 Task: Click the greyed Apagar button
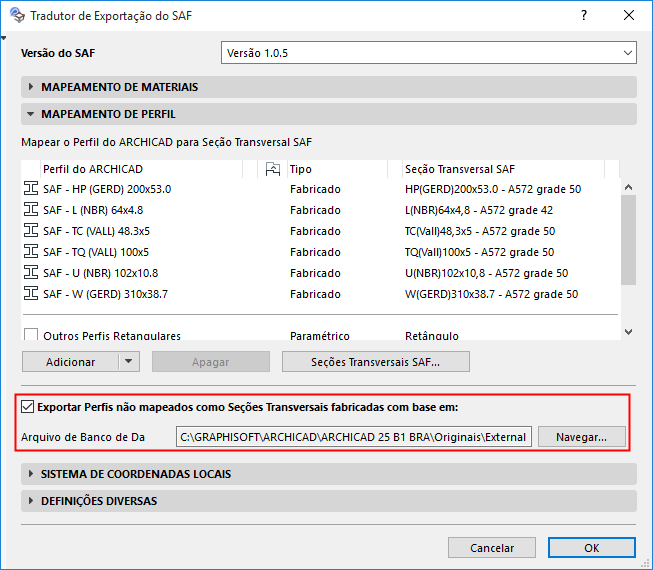pos(211,361)
